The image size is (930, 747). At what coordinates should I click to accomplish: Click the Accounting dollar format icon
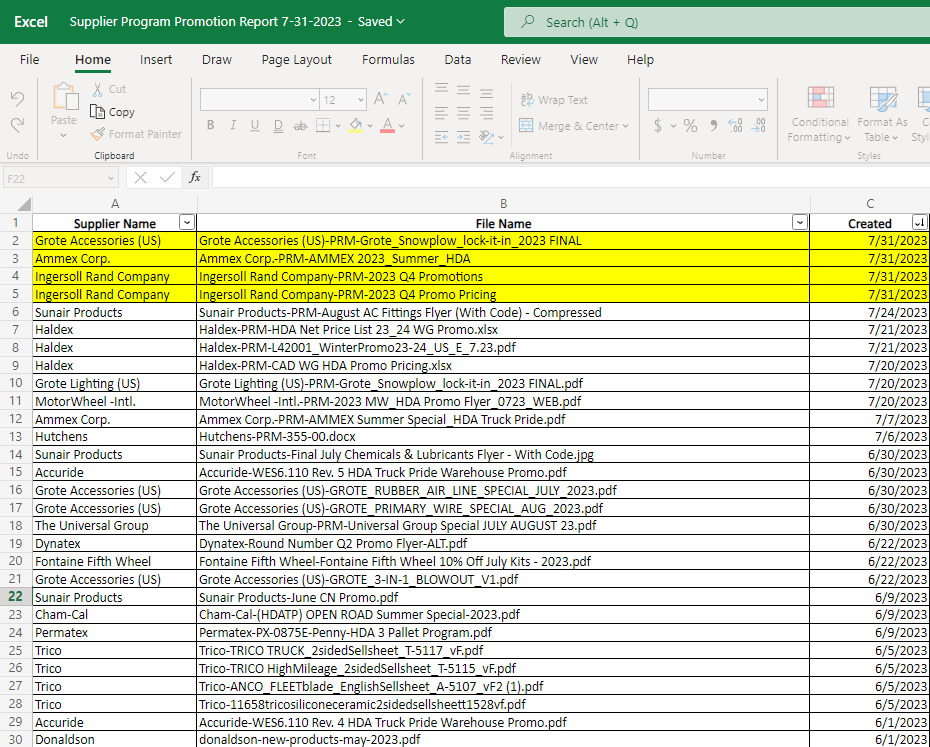tap(657, 126)
